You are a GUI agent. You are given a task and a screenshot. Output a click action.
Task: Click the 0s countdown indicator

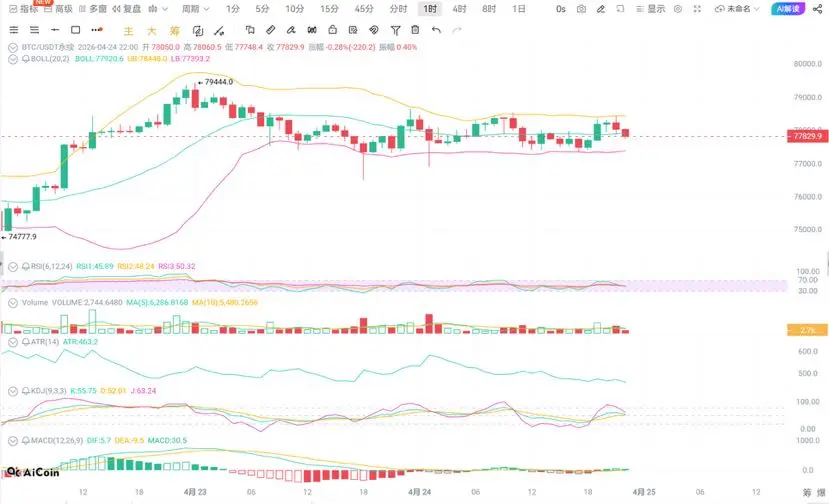click(561, 9)
